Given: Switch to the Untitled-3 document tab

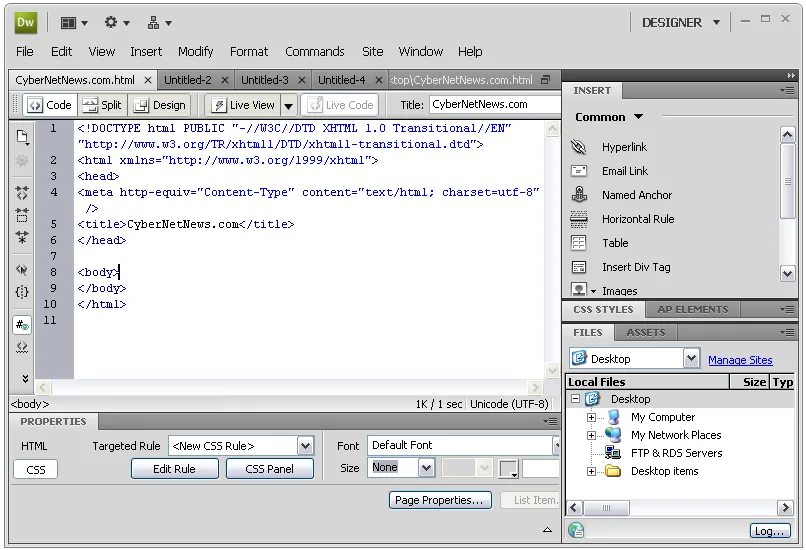Looking at the screenshot, I should coord(265,80).
